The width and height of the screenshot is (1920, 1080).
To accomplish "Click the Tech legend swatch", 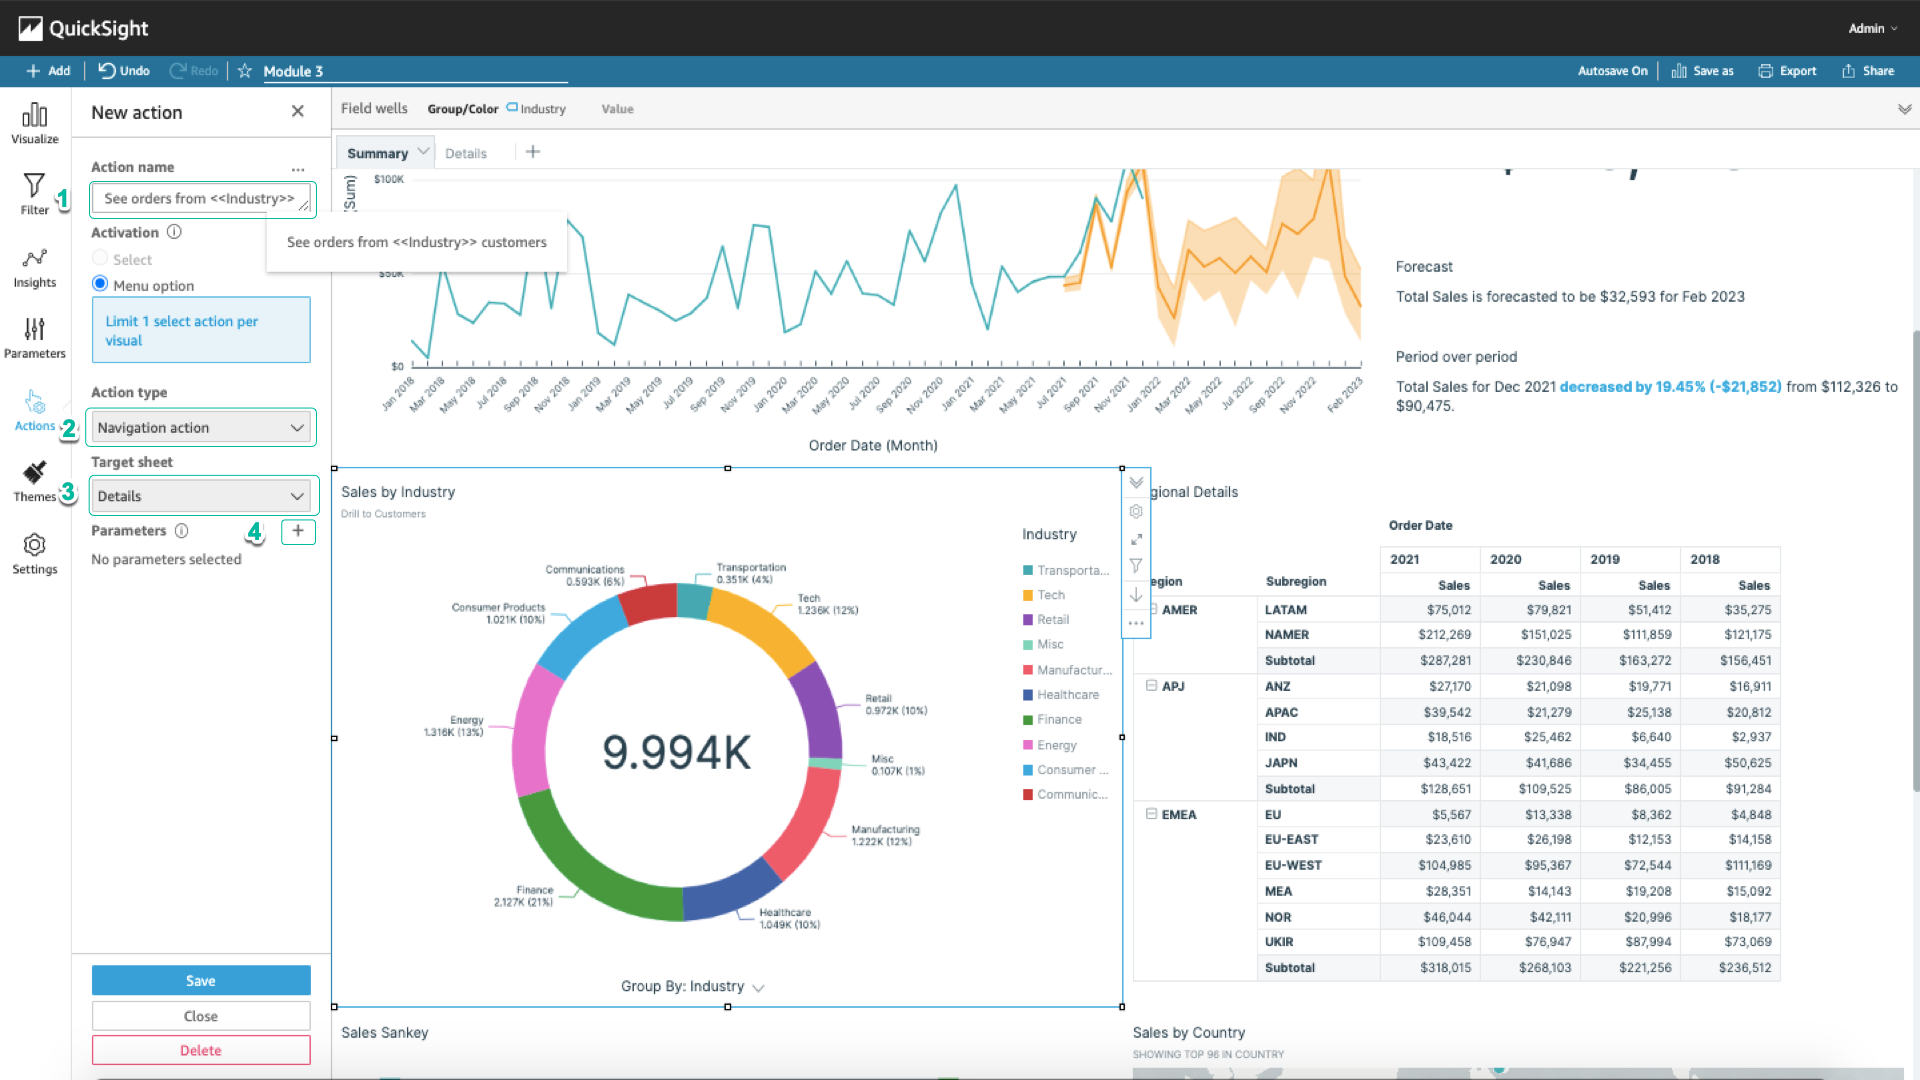I will click(1027, 595).
